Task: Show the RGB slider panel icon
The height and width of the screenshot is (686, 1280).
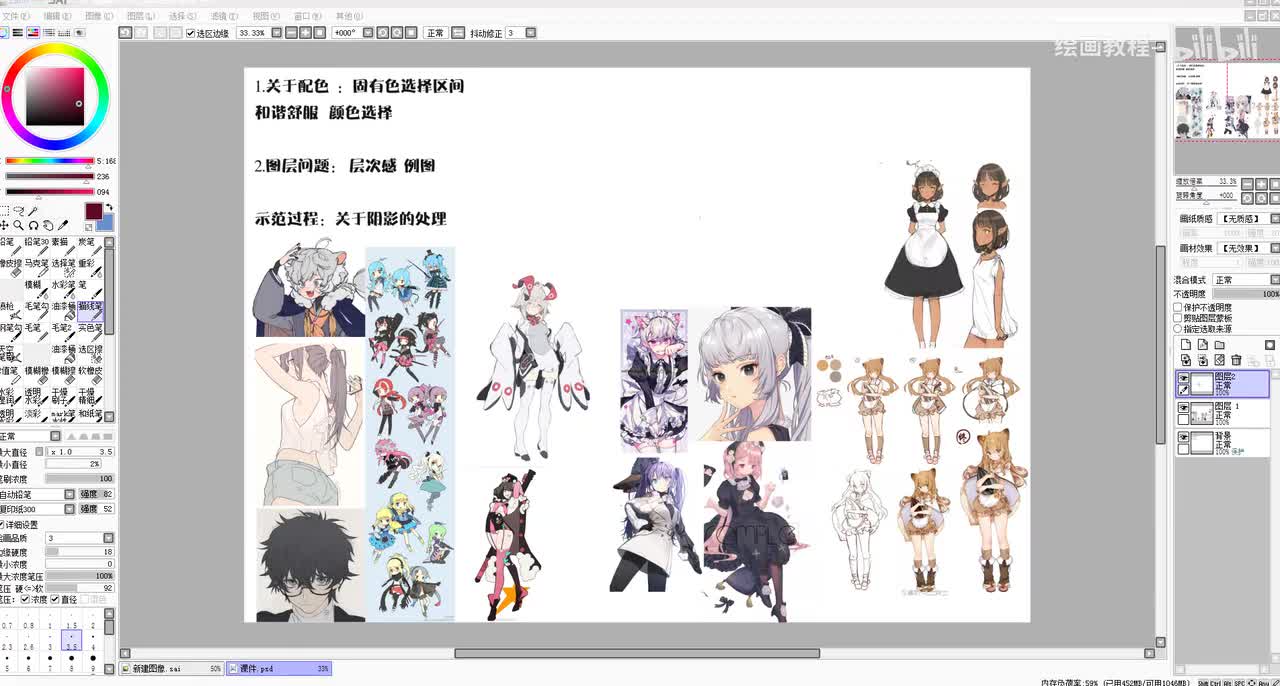Action: 17,33
